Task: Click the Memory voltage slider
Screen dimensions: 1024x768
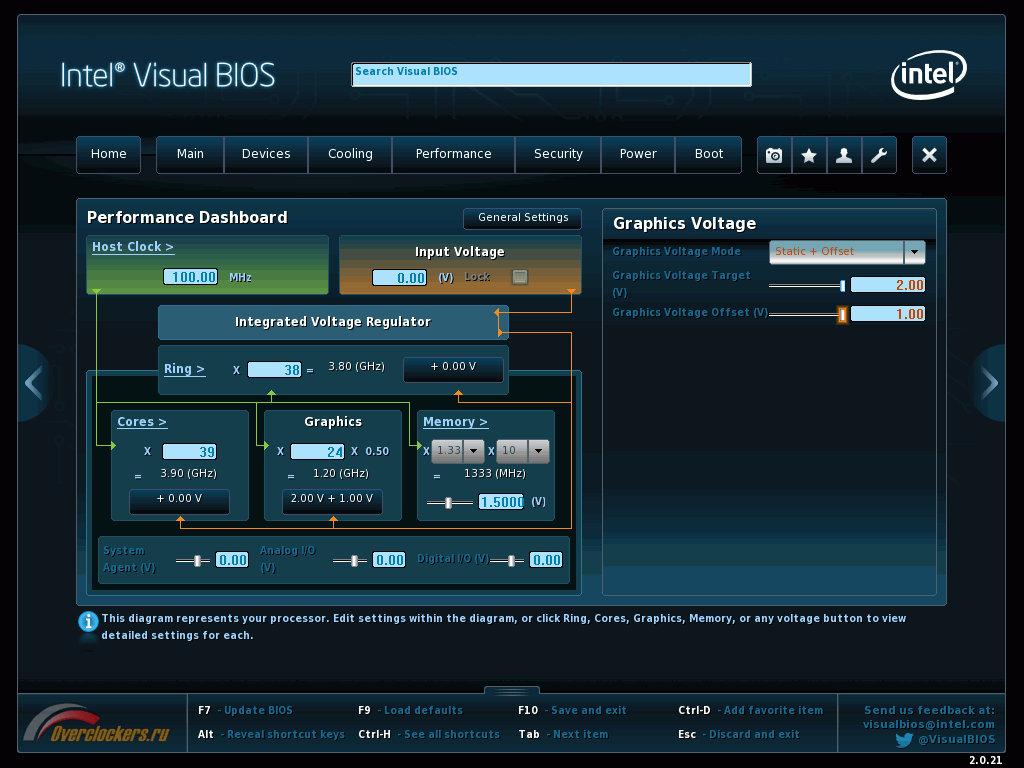Action: 449,502
